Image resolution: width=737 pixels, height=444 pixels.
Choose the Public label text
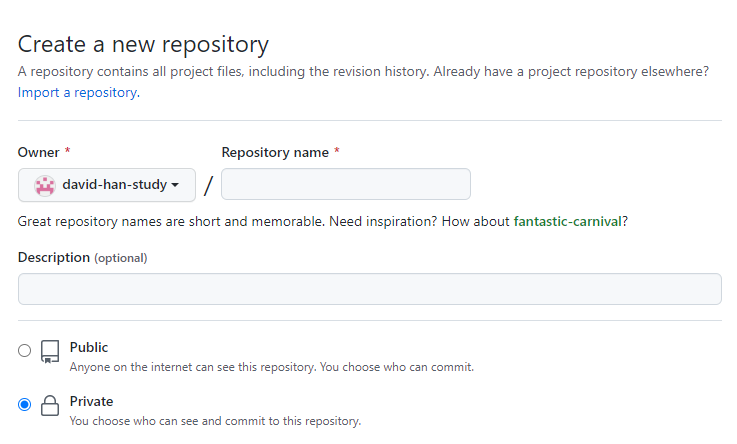pyautogui.click(x=89, y=347)
